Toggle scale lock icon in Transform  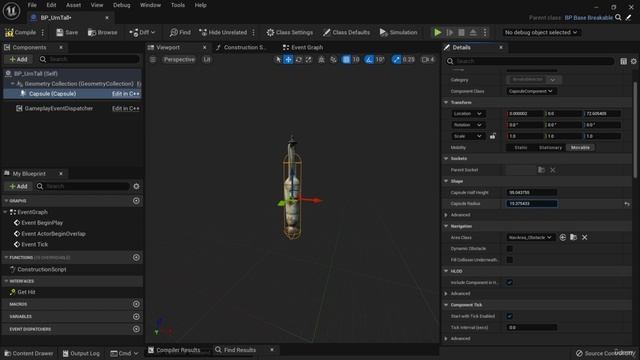point(493,136)
